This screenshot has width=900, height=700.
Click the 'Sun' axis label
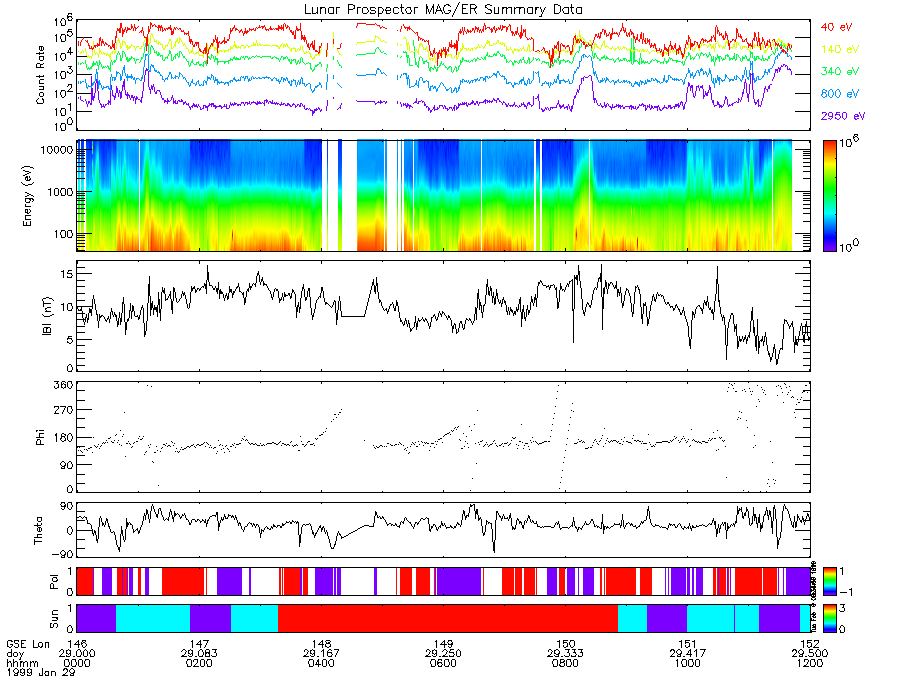[x=53, y=619]
